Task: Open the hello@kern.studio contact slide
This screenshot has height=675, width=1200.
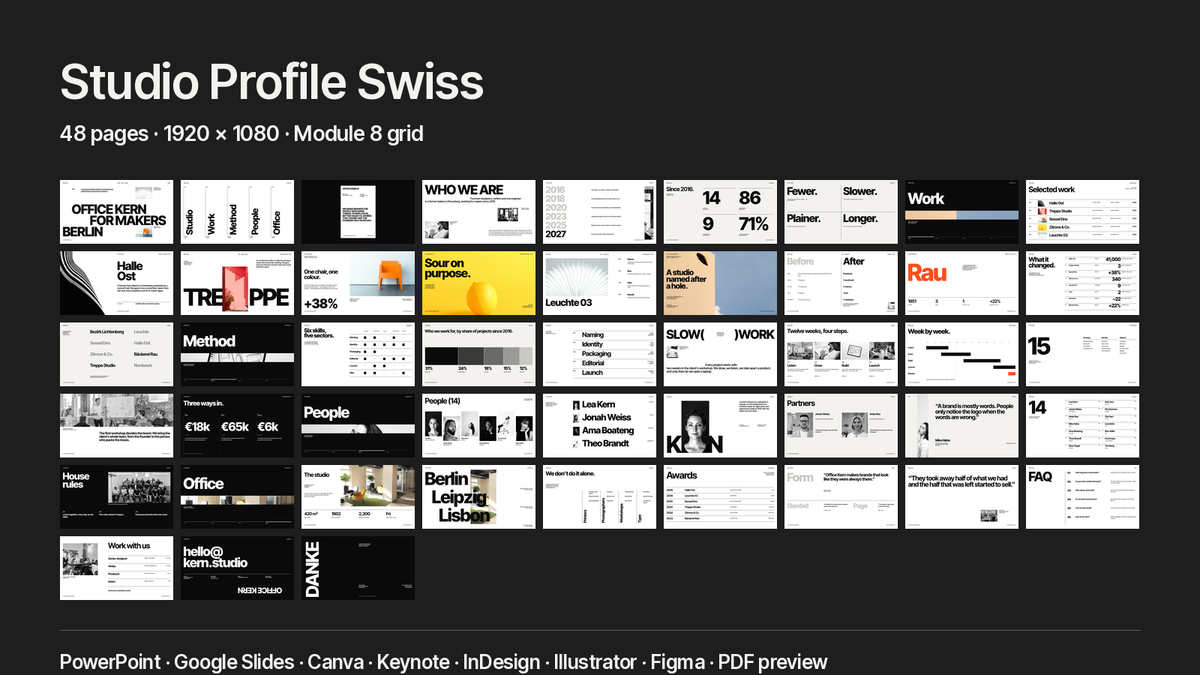Action: click(x=237, y=568)
